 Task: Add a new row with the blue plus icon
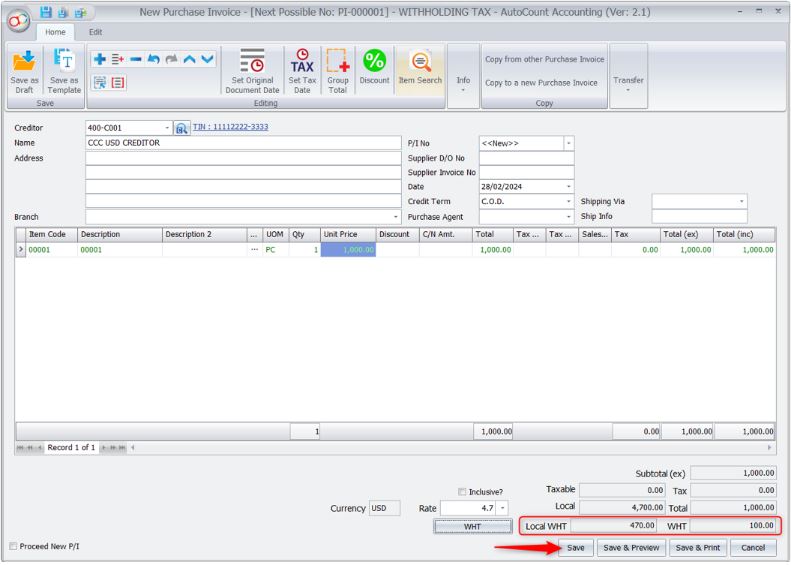pyautogui.click(x=100, y=60)
